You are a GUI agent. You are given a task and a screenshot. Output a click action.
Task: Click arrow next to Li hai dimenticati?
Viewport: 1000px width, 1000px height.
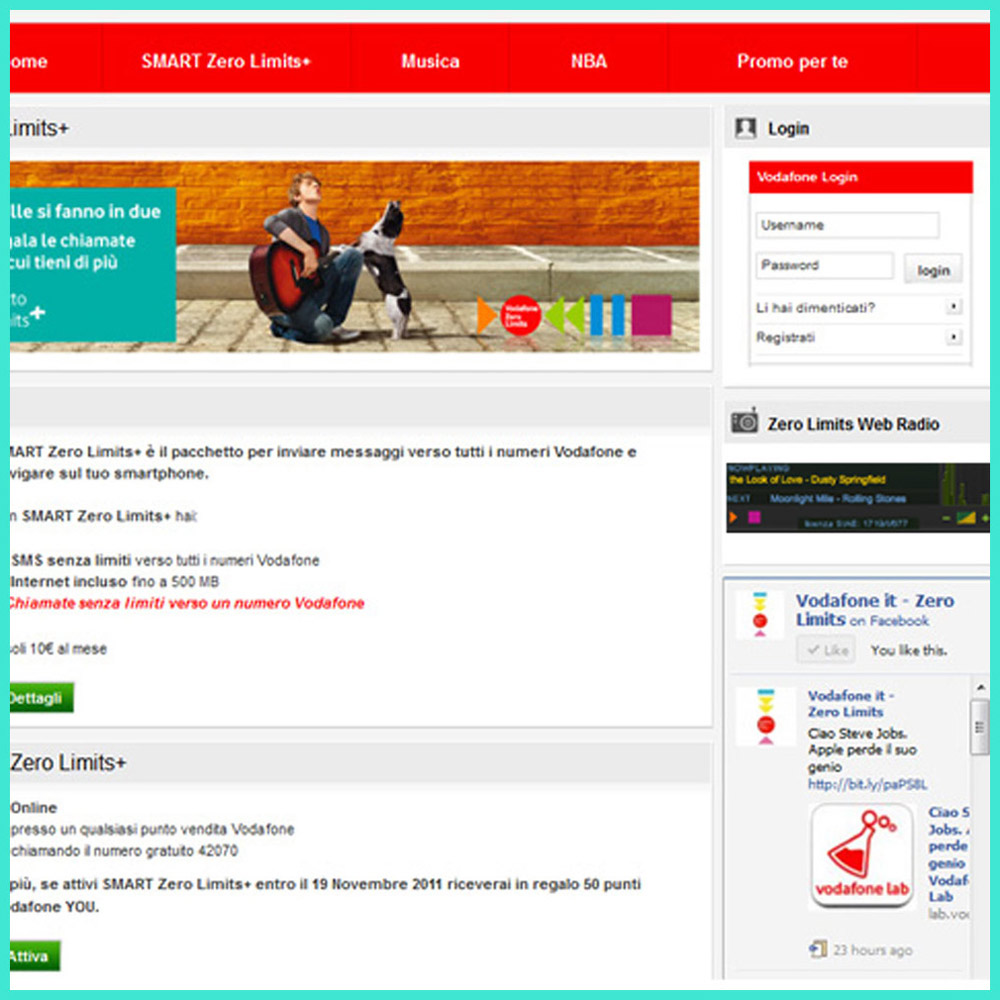point(953,307)
